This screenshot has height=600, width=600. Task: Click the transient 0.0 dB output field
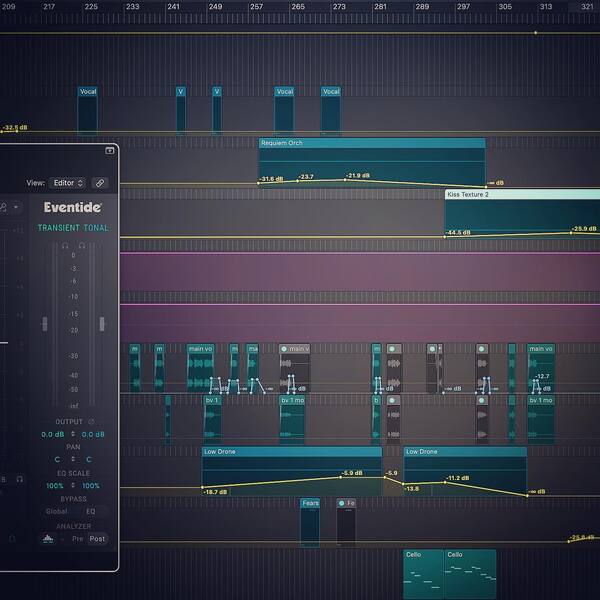coord(53,434)
